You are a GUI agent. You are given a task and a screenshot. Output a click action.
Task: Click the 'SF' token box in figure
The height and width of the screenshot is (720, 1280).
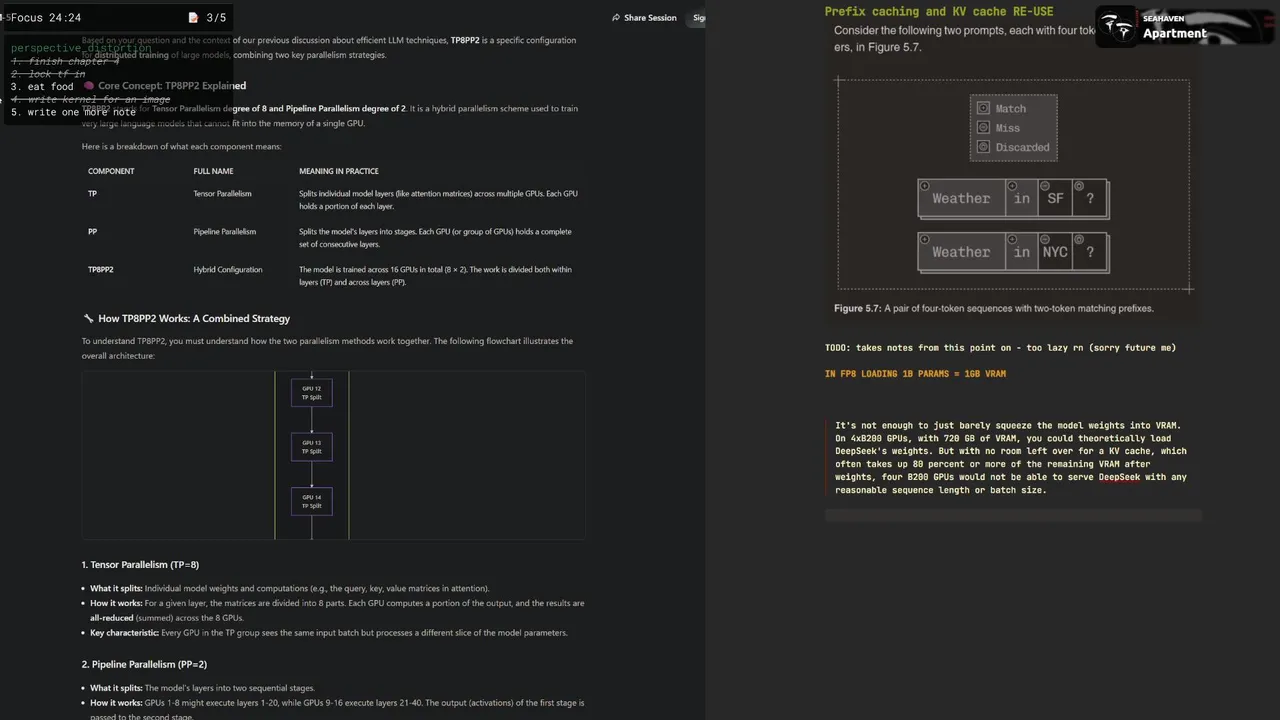1055,198
